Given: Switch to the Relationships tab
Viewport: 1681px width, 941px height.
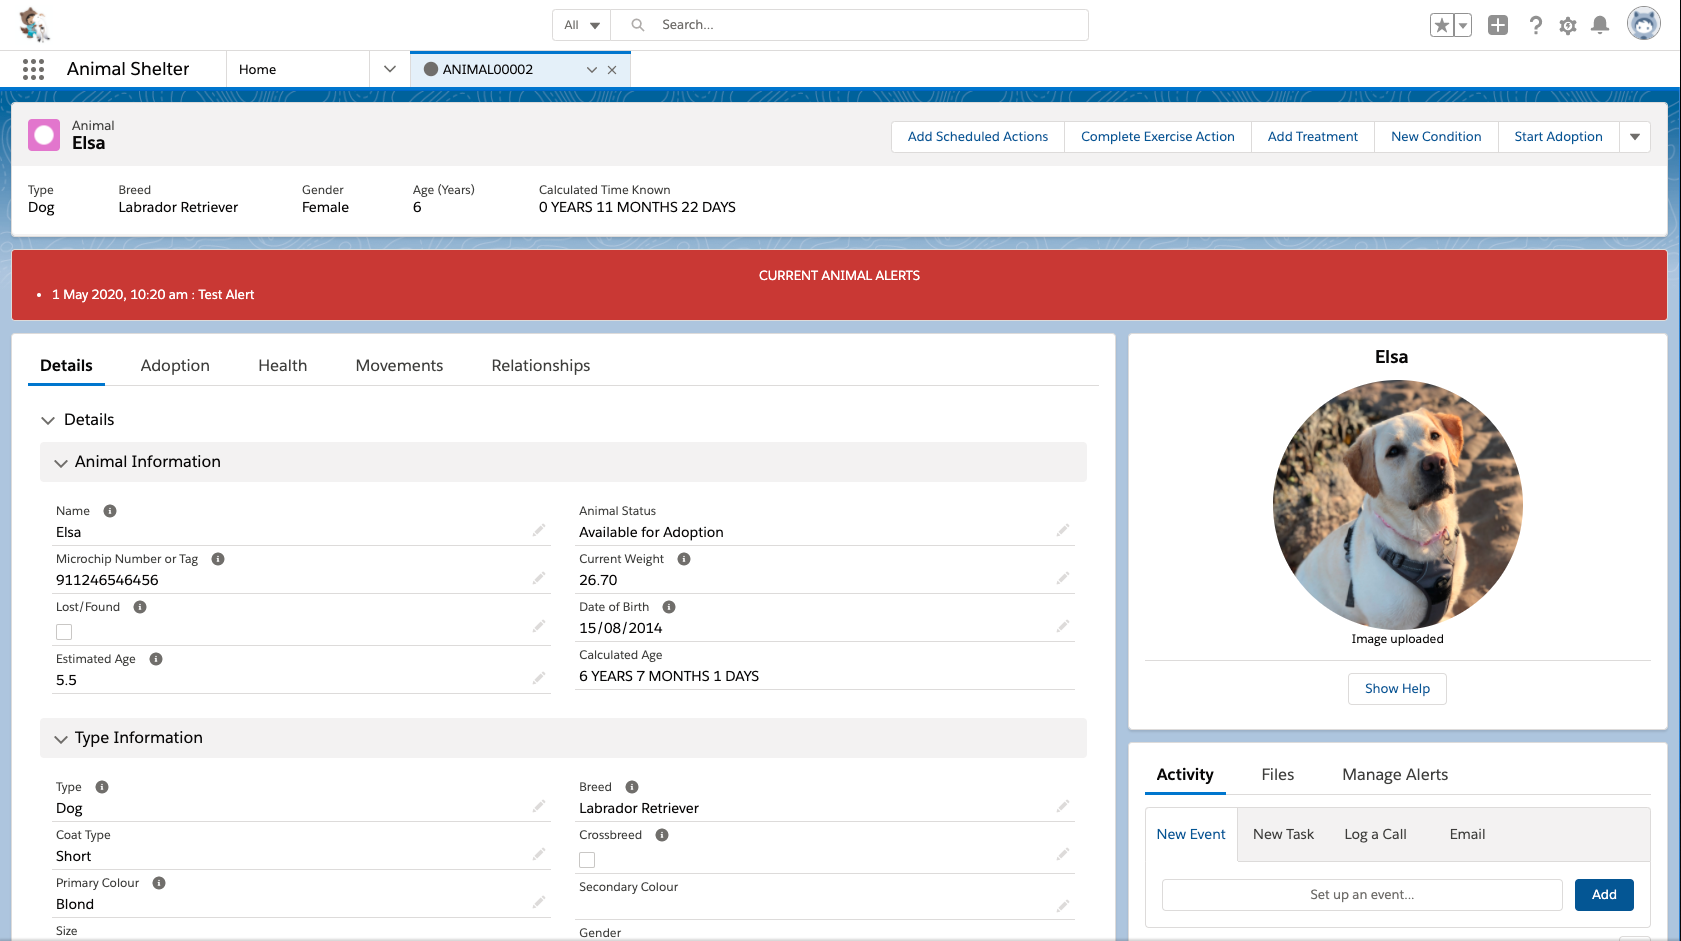Looking at the screenshot, I should 541,366.
